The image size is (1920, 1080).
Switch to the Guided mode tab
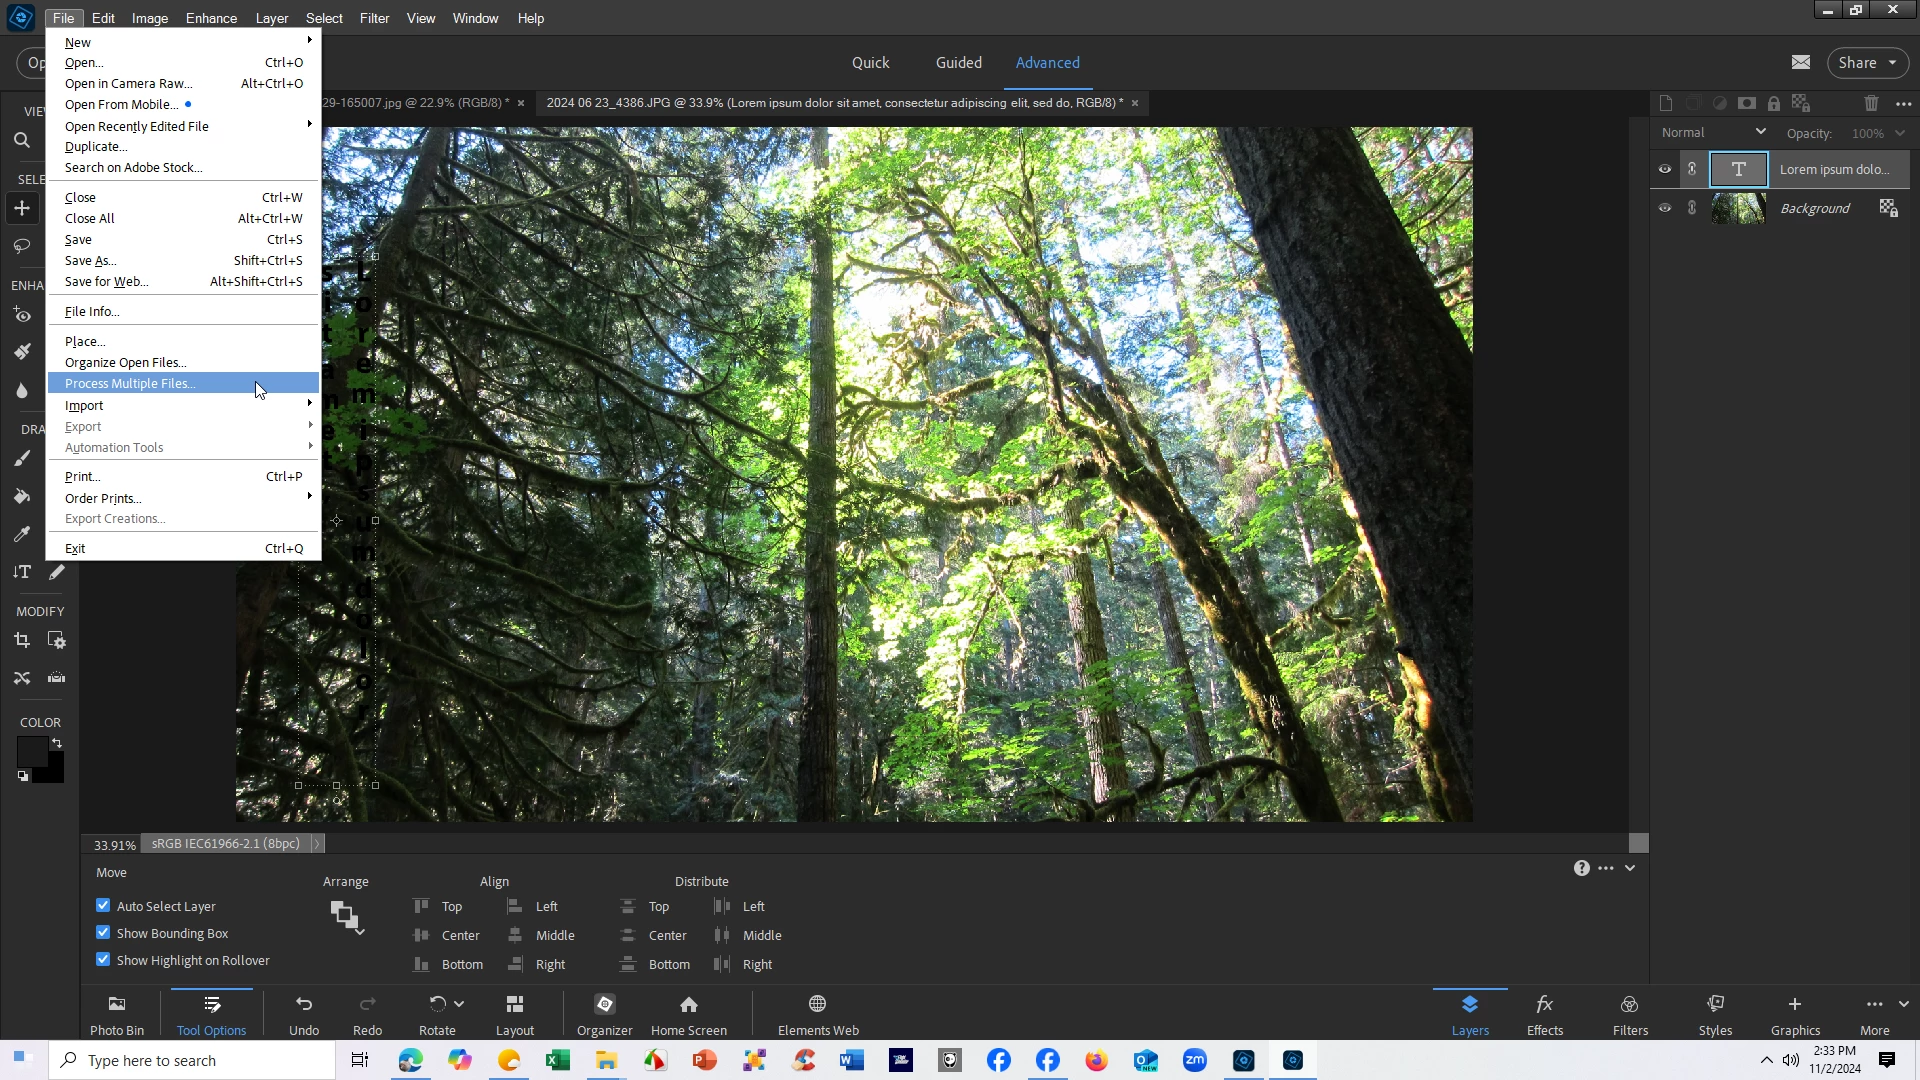pyautogui.click(x=958, y=62)
